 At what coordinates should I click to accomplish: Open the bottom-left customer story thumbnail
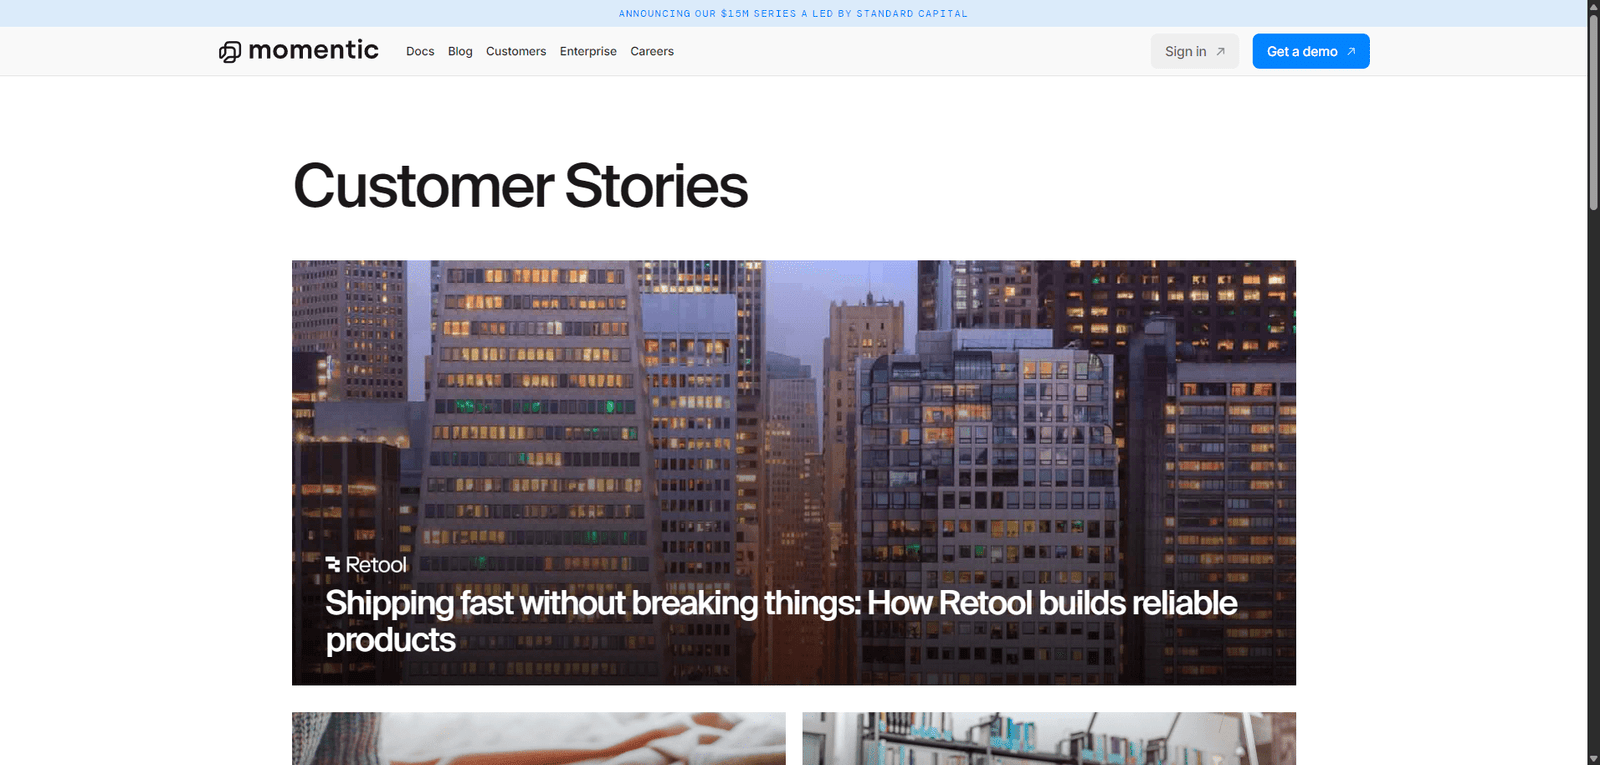pyautogui.click(x=538, y=738)
